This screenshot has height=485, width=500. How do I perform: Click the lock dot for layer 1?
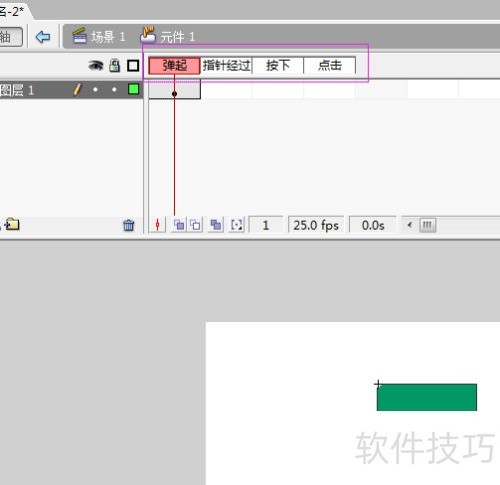[x=114, y=89]
